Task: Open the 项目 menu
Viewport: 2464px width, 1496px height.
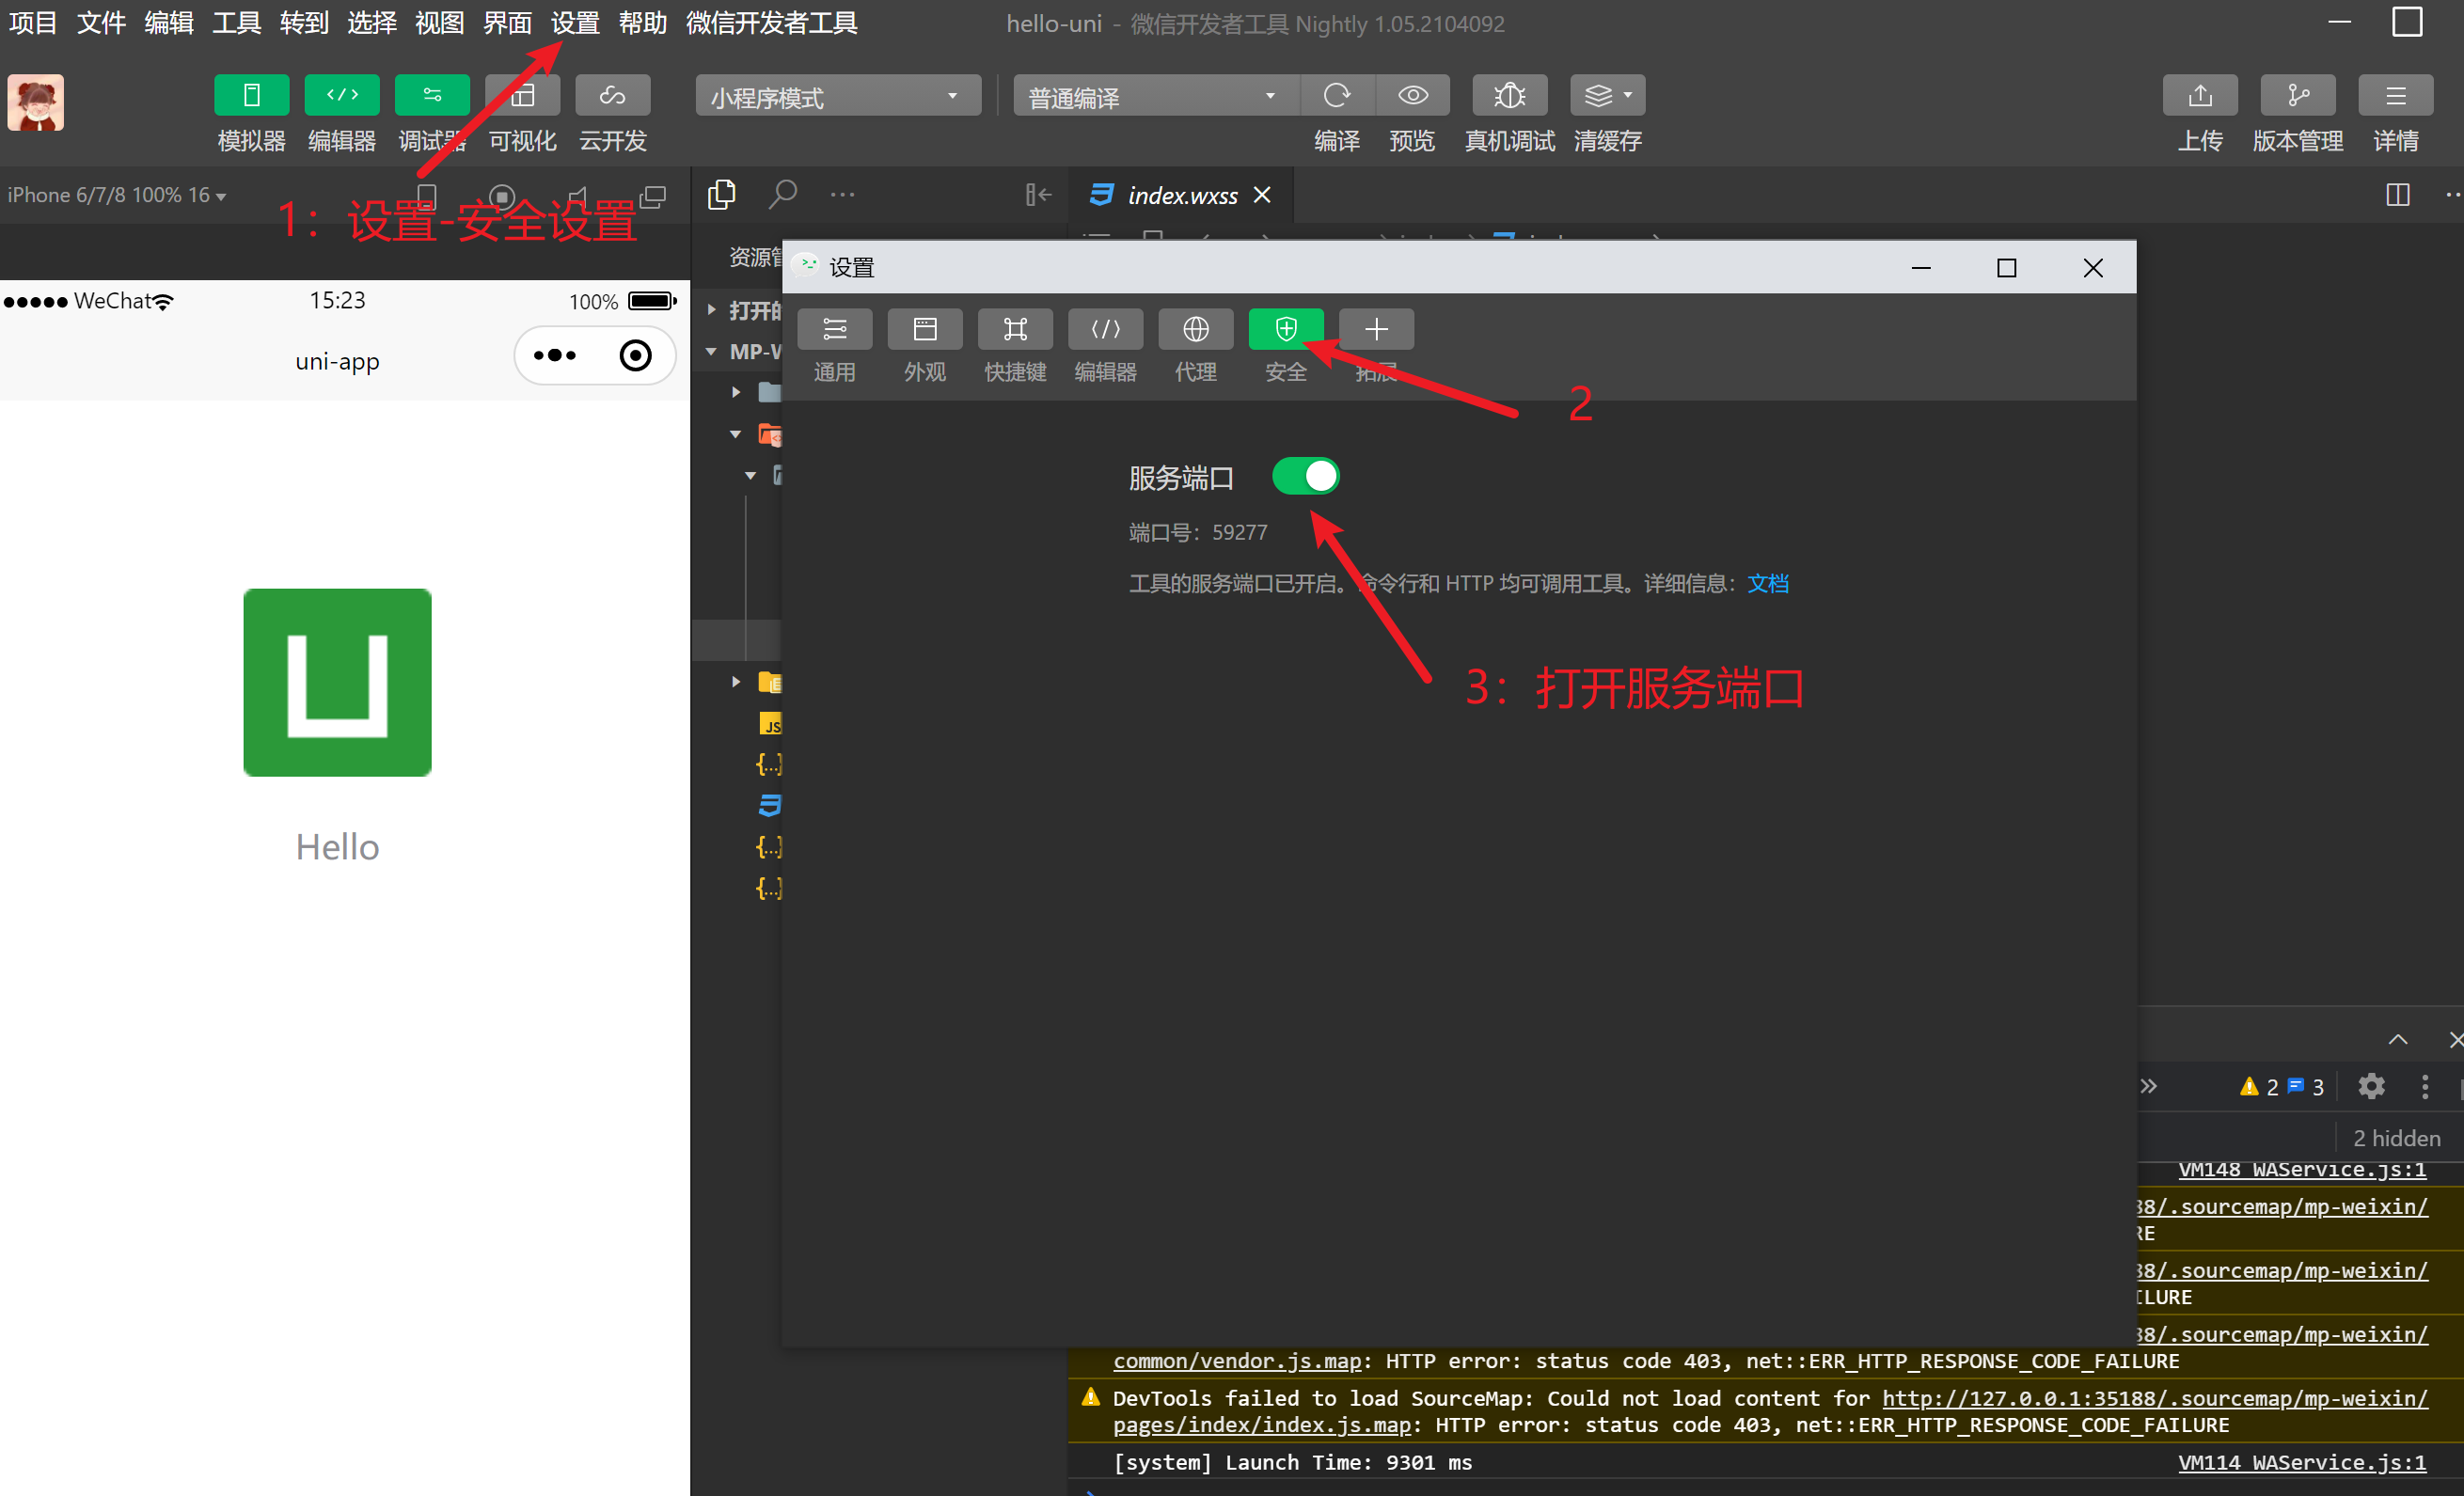Action: (33, 23)
